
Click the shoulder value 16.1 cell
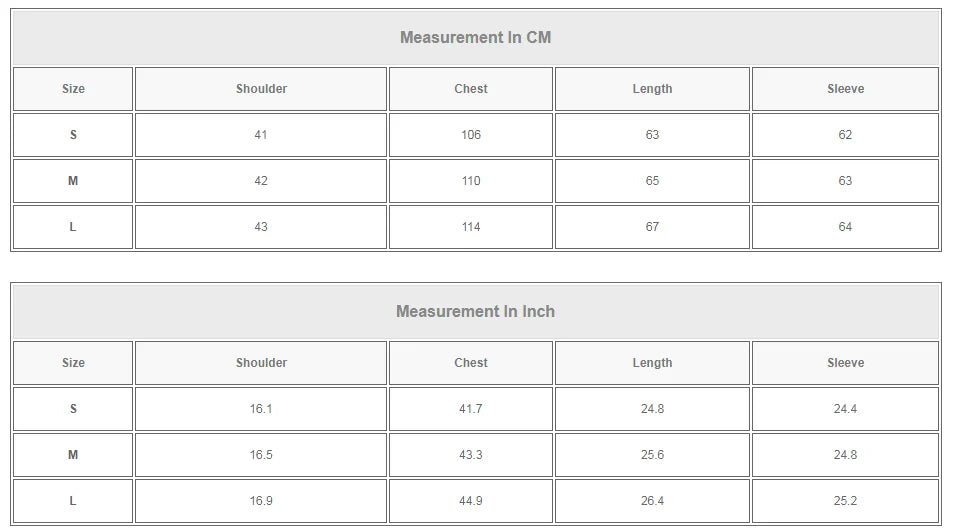(261, 409)
